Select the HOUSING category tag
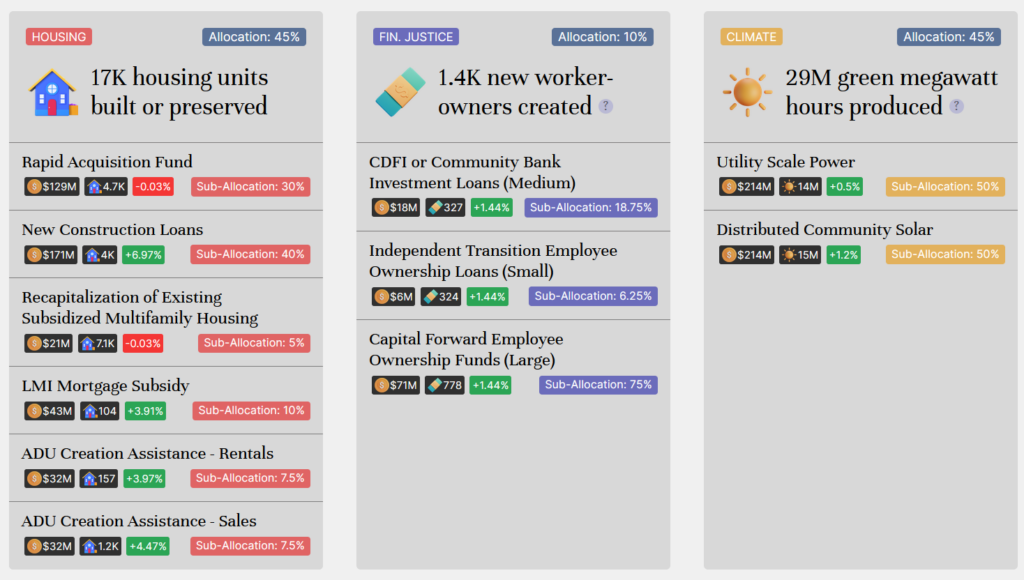Viewport: 1024px width, 580px height. click(x=59, y=37)
